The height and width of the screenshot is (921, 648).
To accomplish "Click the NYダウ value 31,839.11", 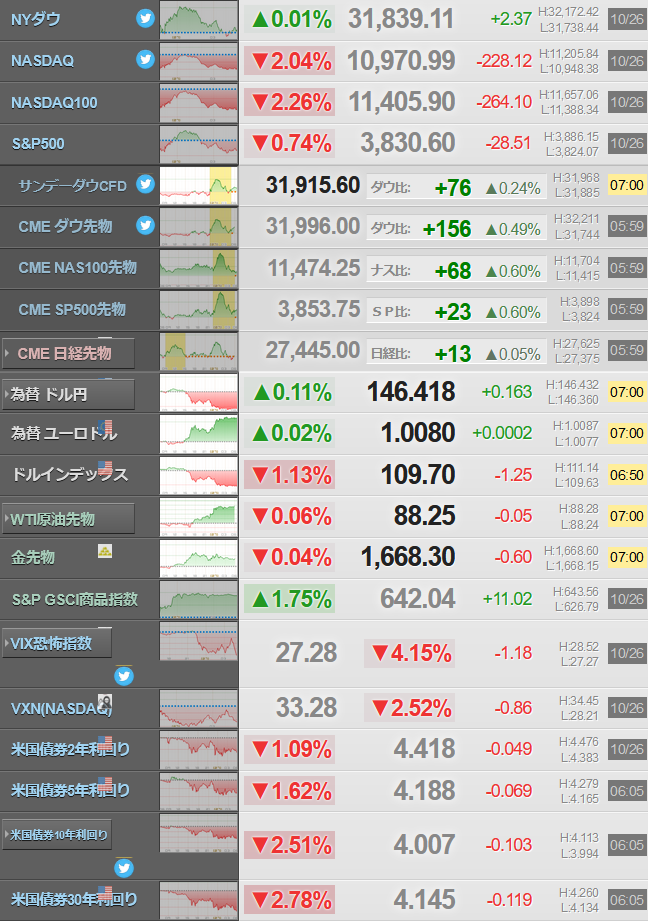I will (401, 19).
